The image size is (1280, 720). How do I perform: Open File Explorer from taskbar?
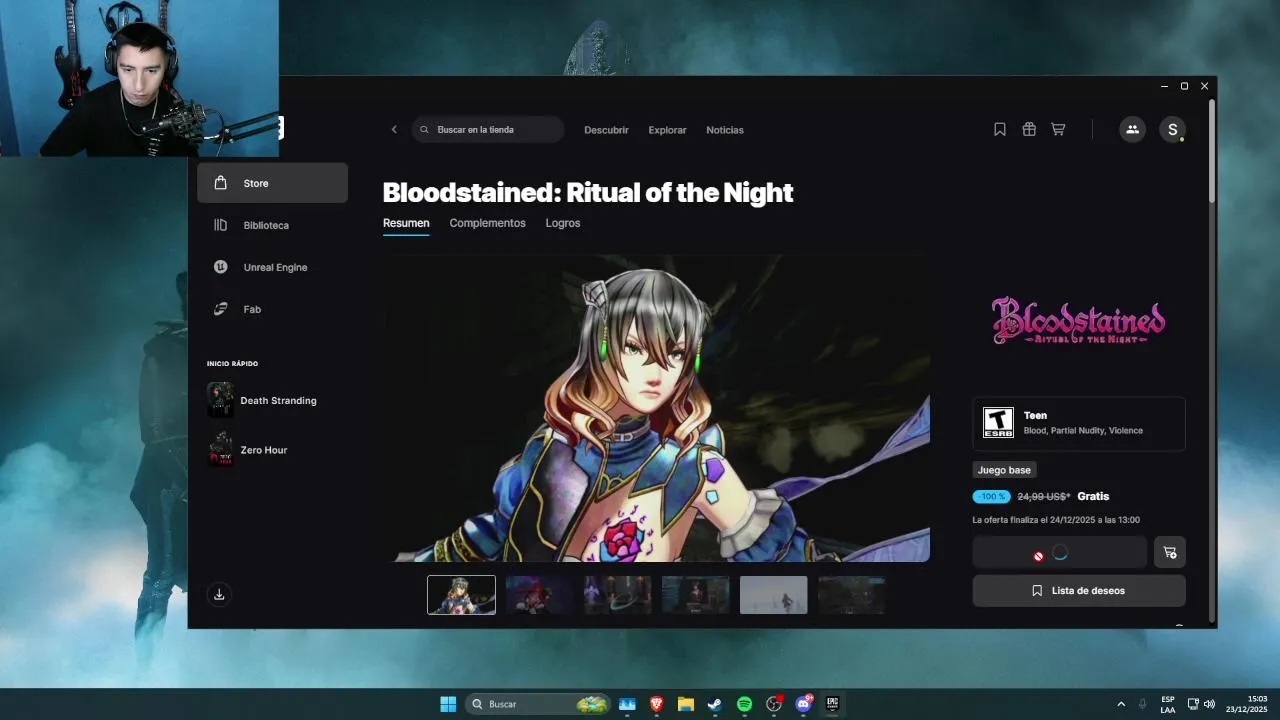coord(686,704)
